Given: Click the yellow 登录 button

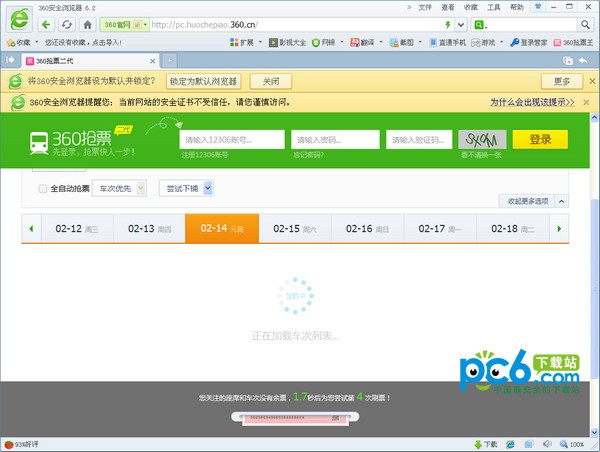Looking at the screenshot, I should pyautogui.click(x=540, y=139).
